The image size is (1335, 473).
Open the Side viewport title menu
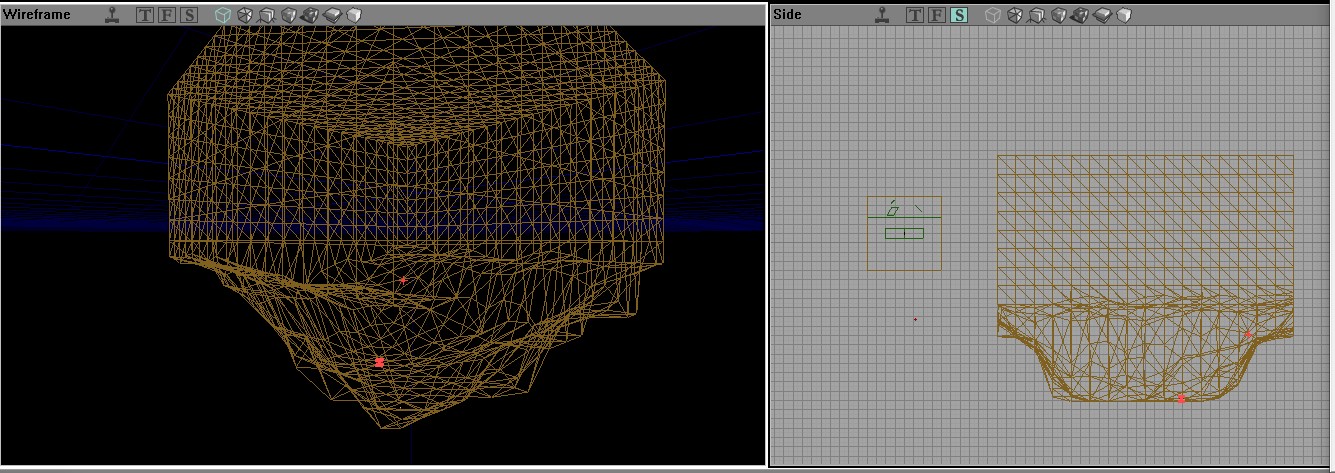[787, 15]
